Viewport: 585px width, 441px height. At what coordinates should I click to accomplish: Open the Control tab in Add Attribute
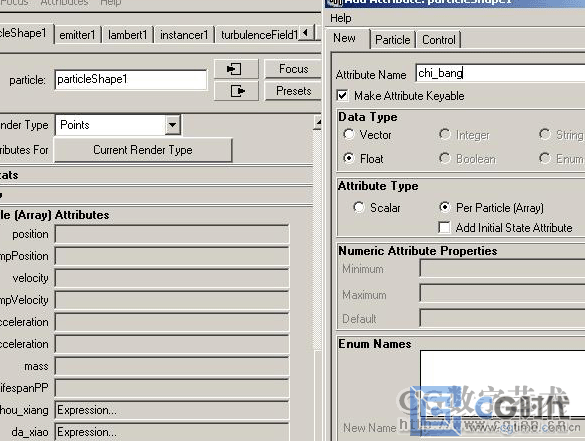[x=439, y=40]
